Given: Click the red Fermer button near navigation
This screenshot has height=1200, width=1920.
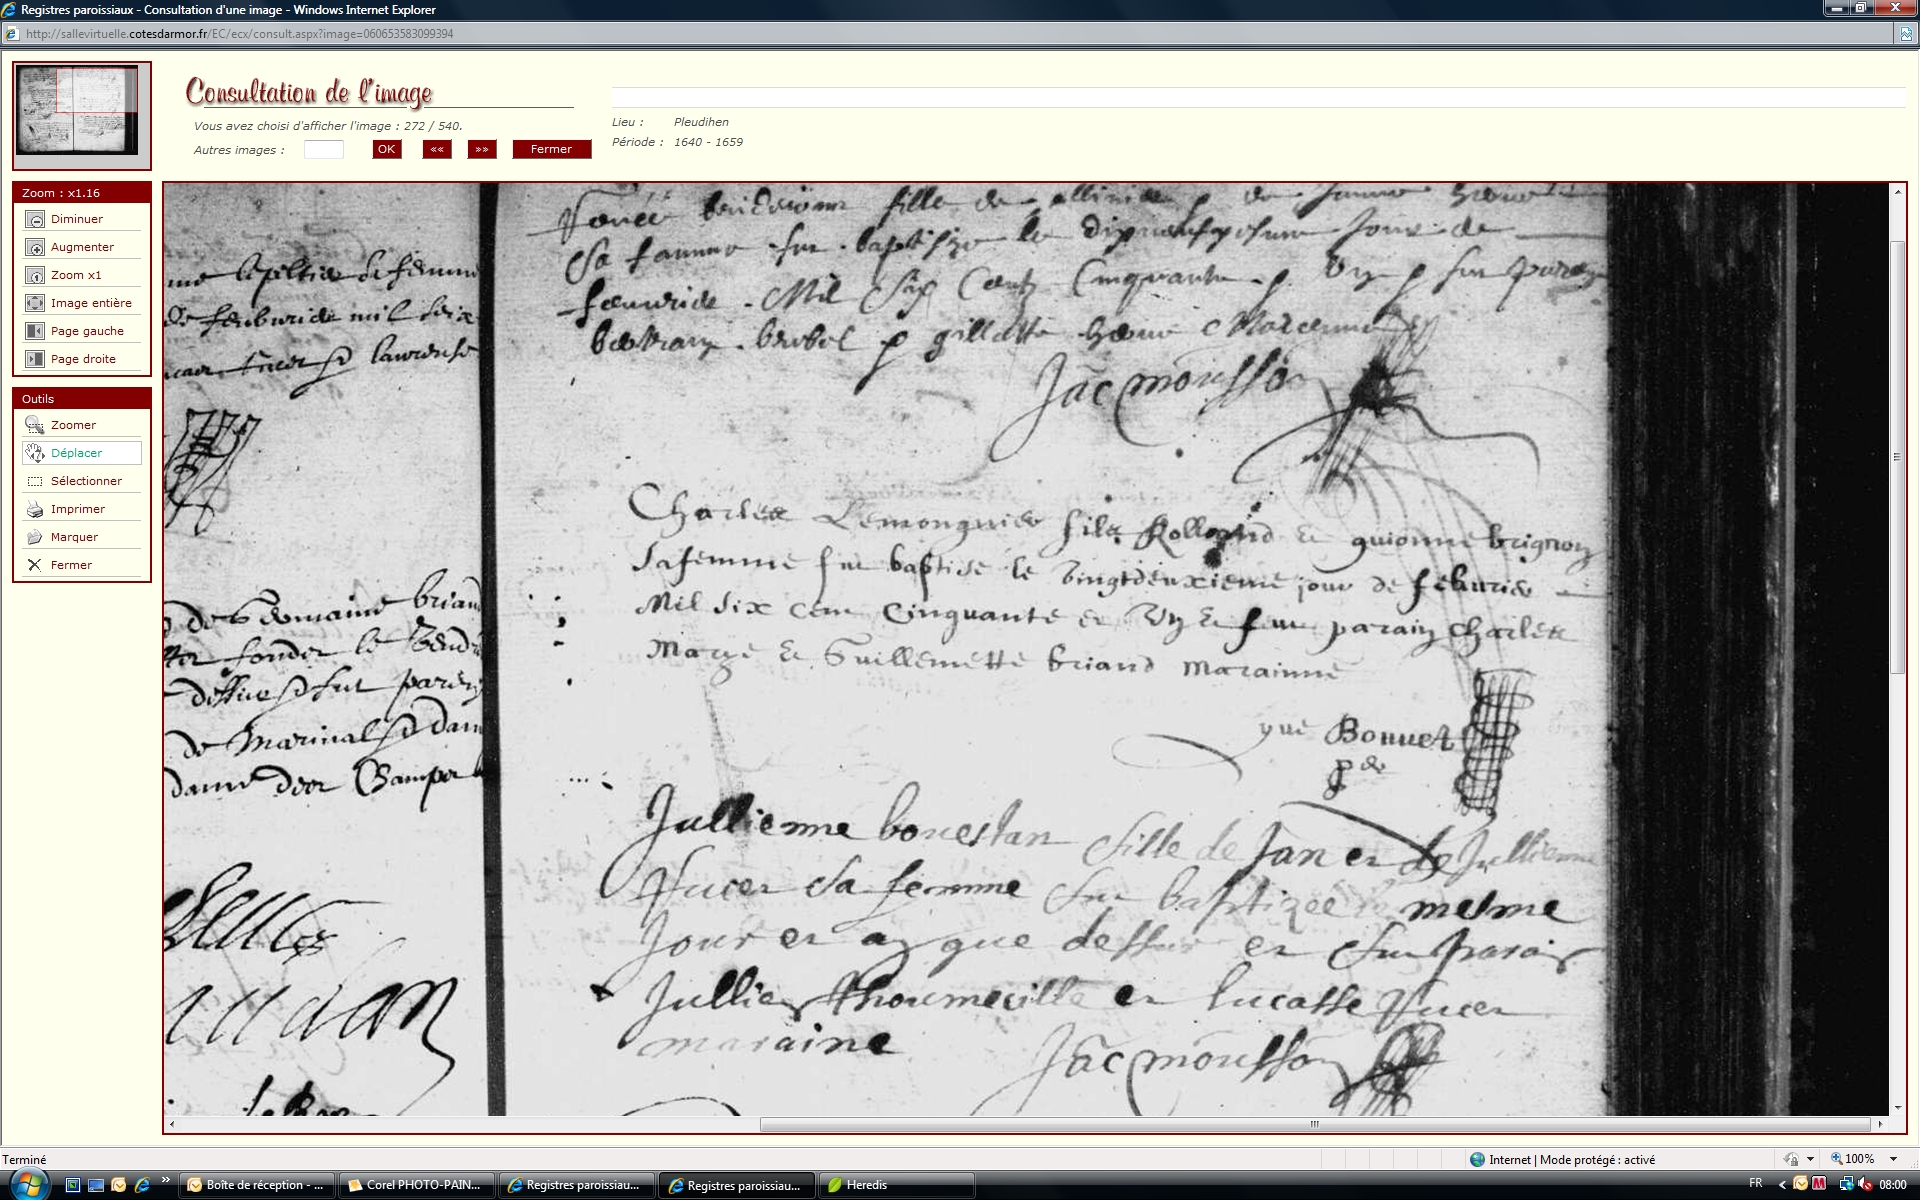Looking at the screenshot, I should (x=551, y=149).
